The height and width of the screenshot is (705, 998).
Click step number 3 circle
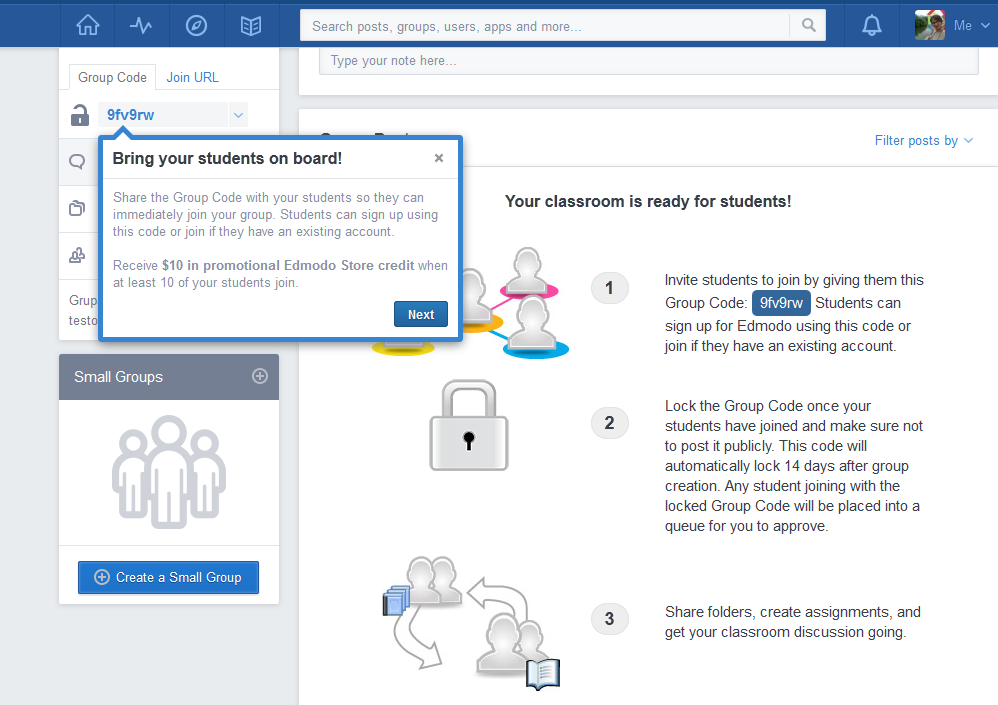point(610,618)
